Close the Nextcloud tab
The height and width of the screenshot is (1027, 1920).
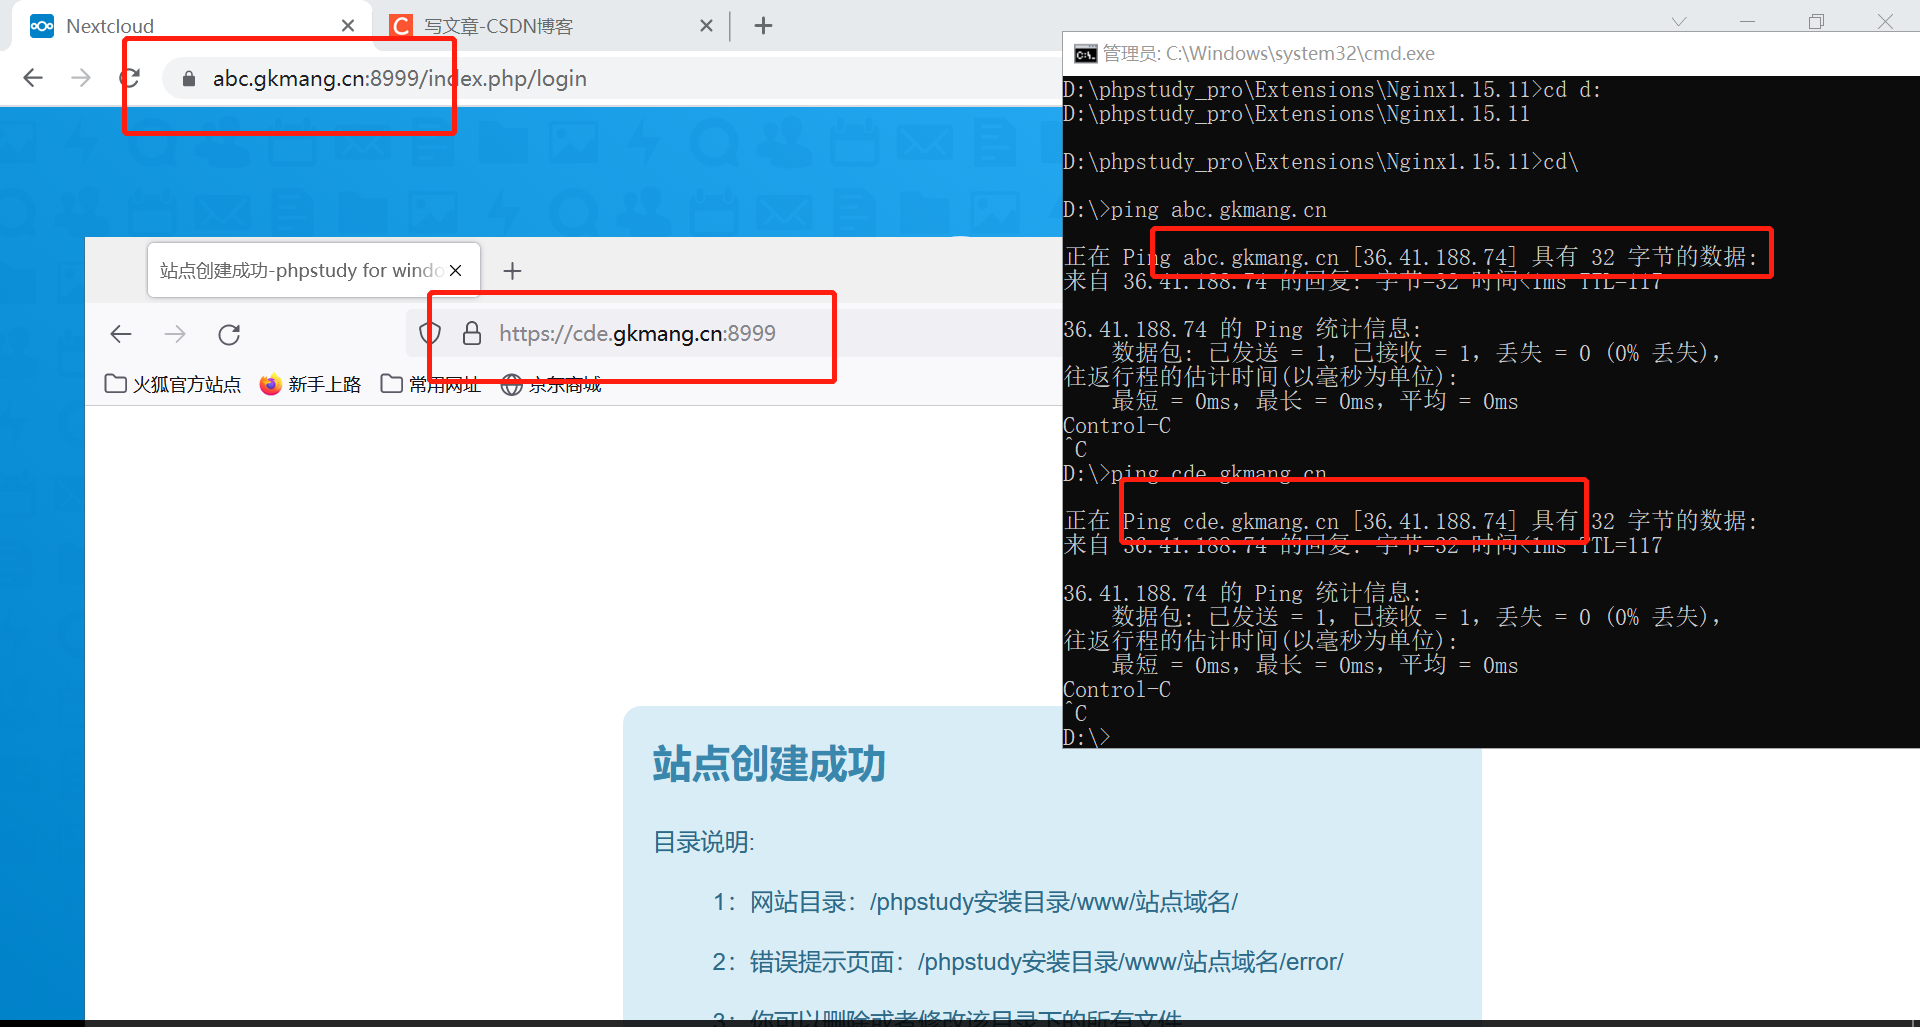point(348,26)
